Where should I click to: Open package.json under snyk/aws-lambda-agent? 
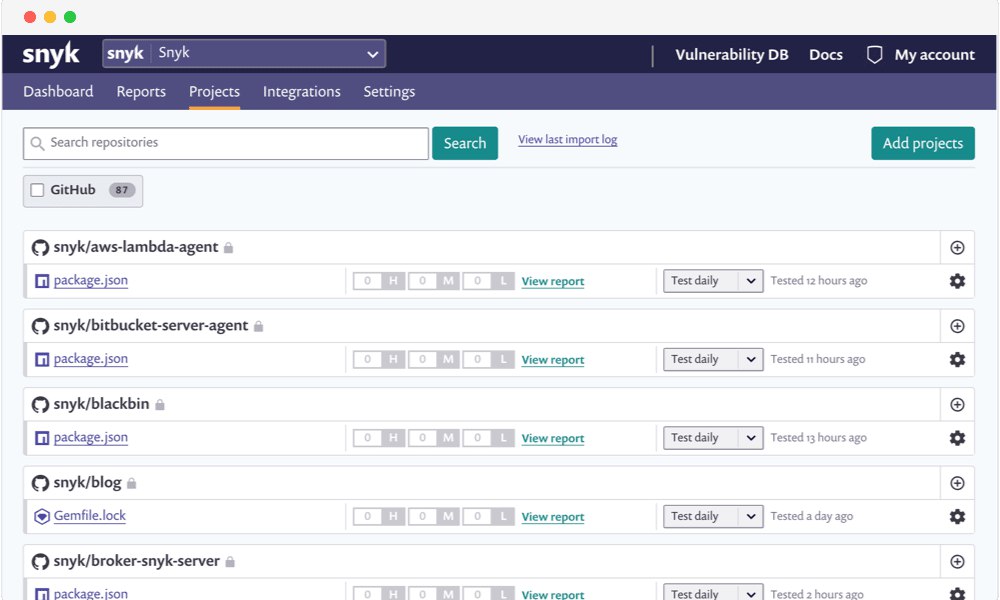tap(91, 281)
